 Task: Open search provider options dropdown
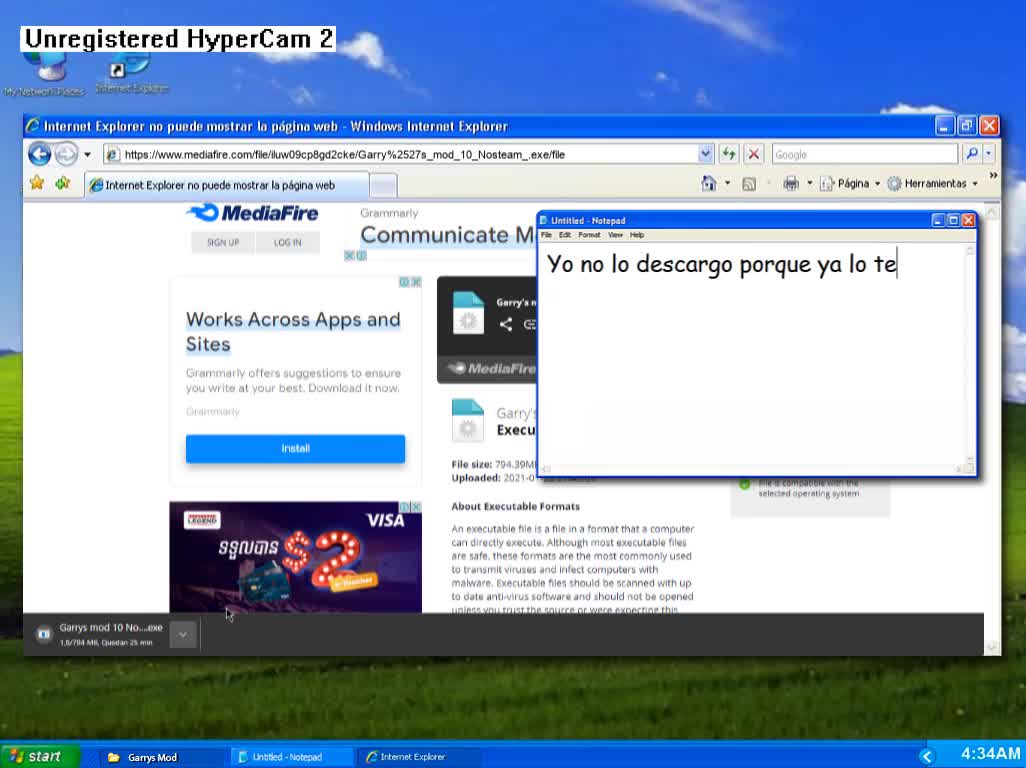coord(988,154)
